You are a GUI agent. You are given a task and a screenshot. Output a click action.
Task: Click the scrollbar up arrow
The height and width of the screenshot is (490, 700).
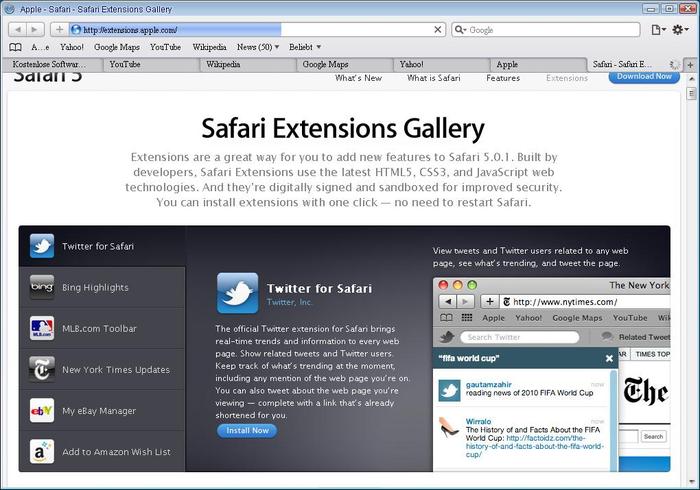(692, 79)
